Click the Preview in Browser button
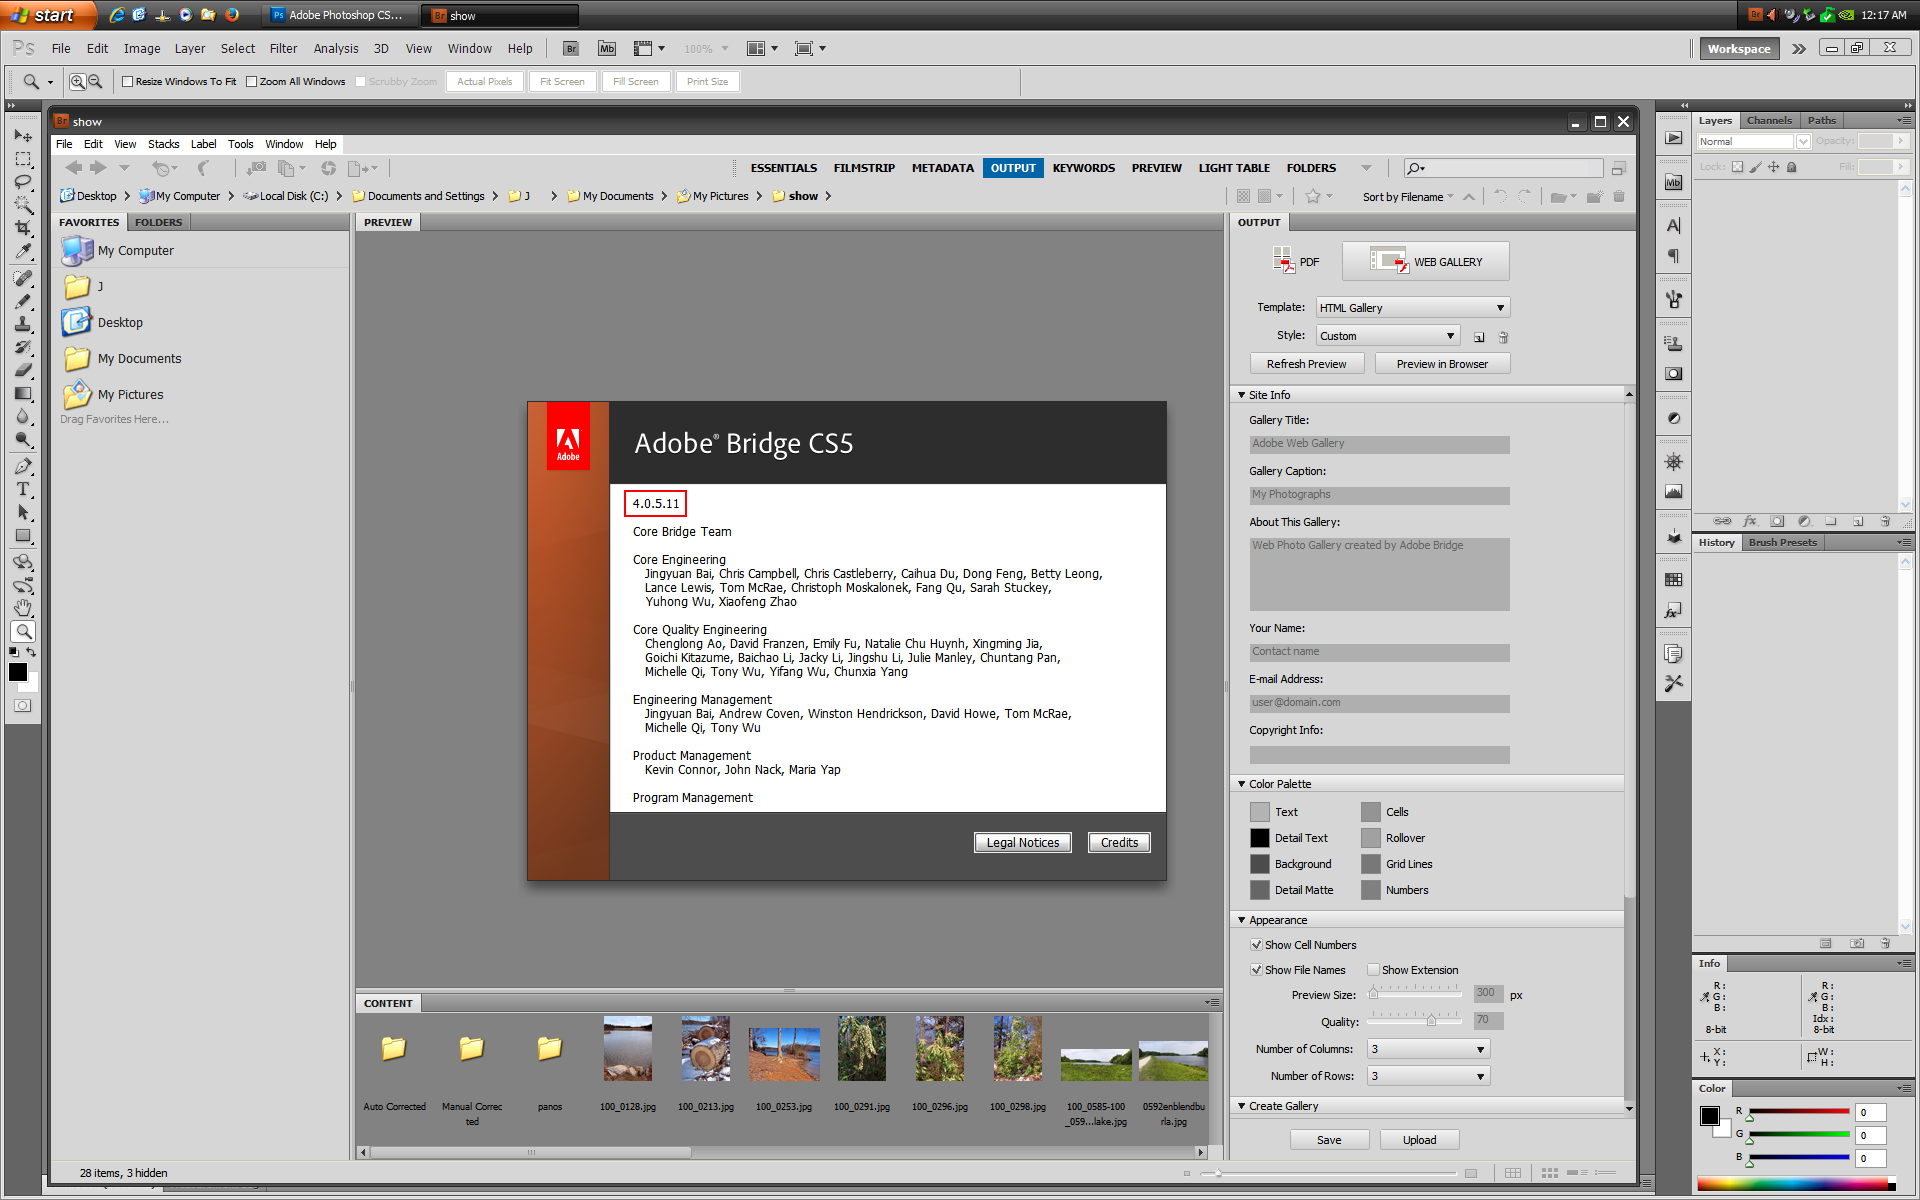Viewport: 1920px width, 1200px height. [1441, 364]
